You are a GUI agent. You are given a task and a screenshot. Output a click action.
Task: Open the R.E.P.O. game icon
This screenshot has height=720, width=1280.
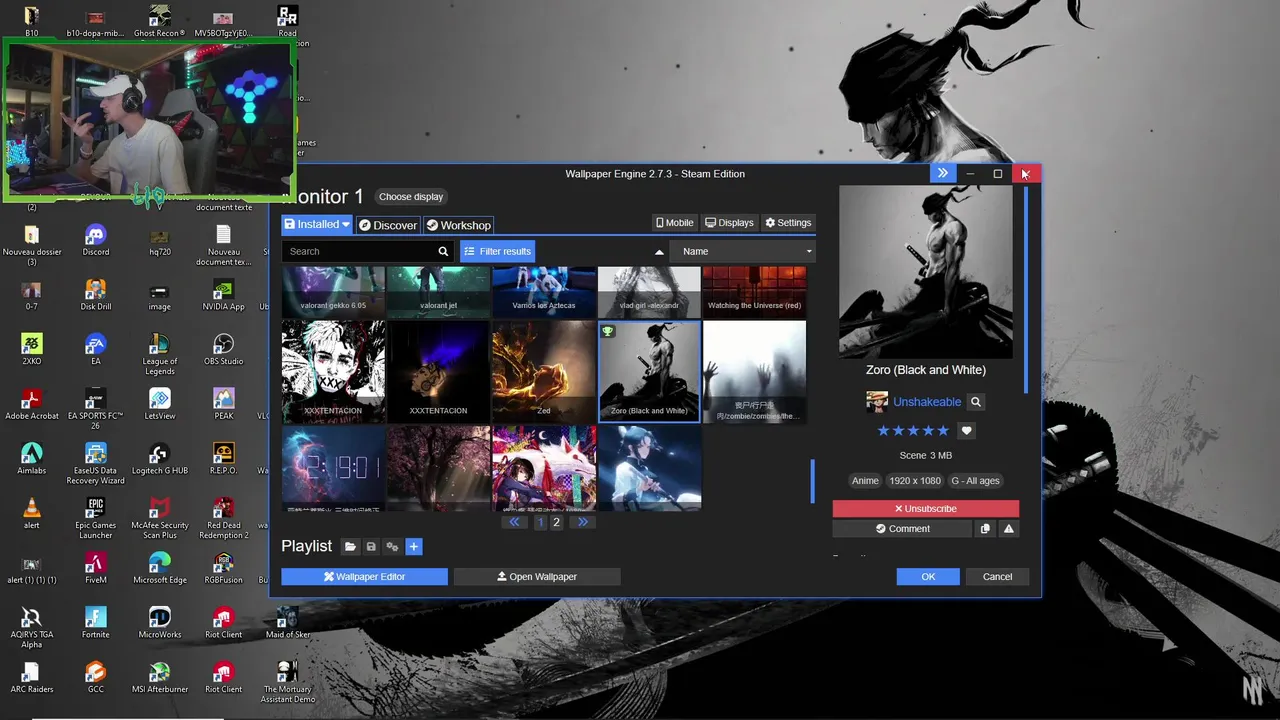(223, 459)
